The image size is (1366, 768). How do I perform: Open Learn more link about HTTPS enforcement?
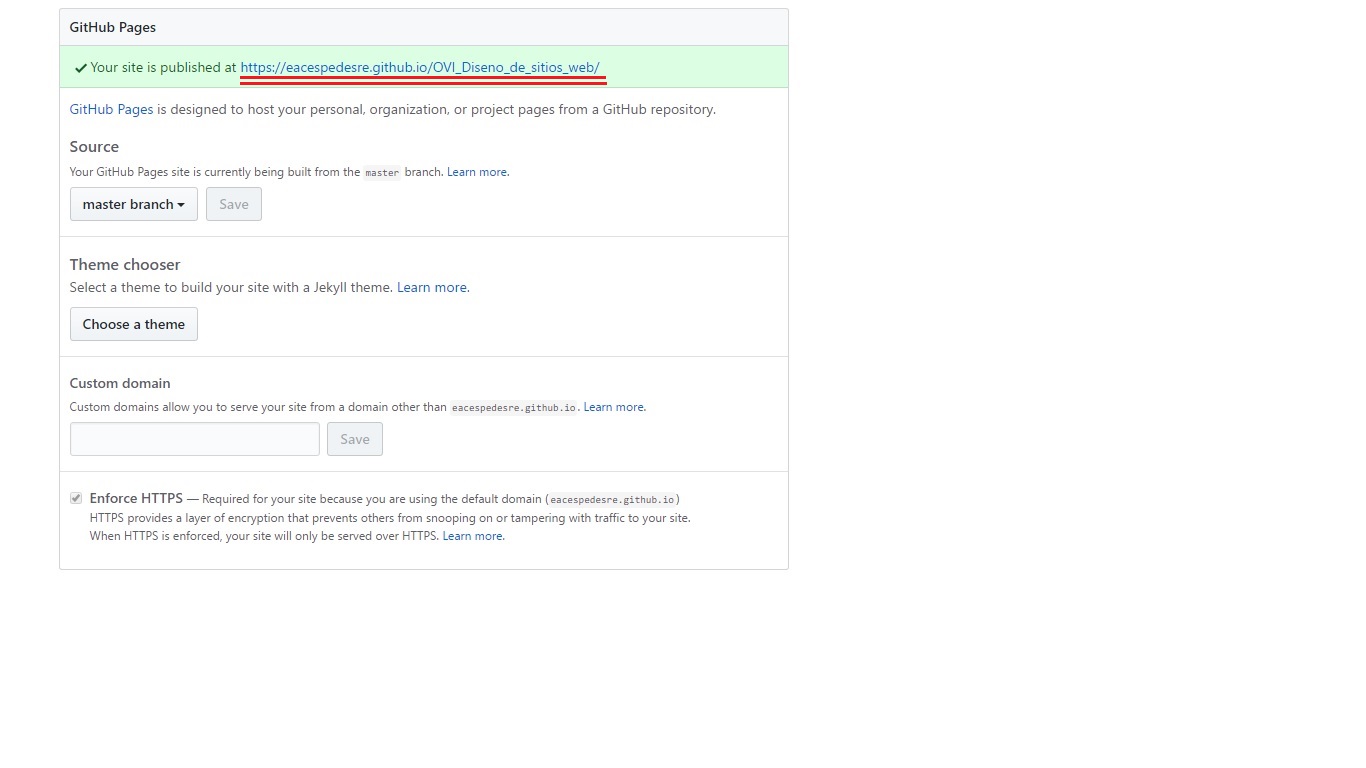pos(473,536)
